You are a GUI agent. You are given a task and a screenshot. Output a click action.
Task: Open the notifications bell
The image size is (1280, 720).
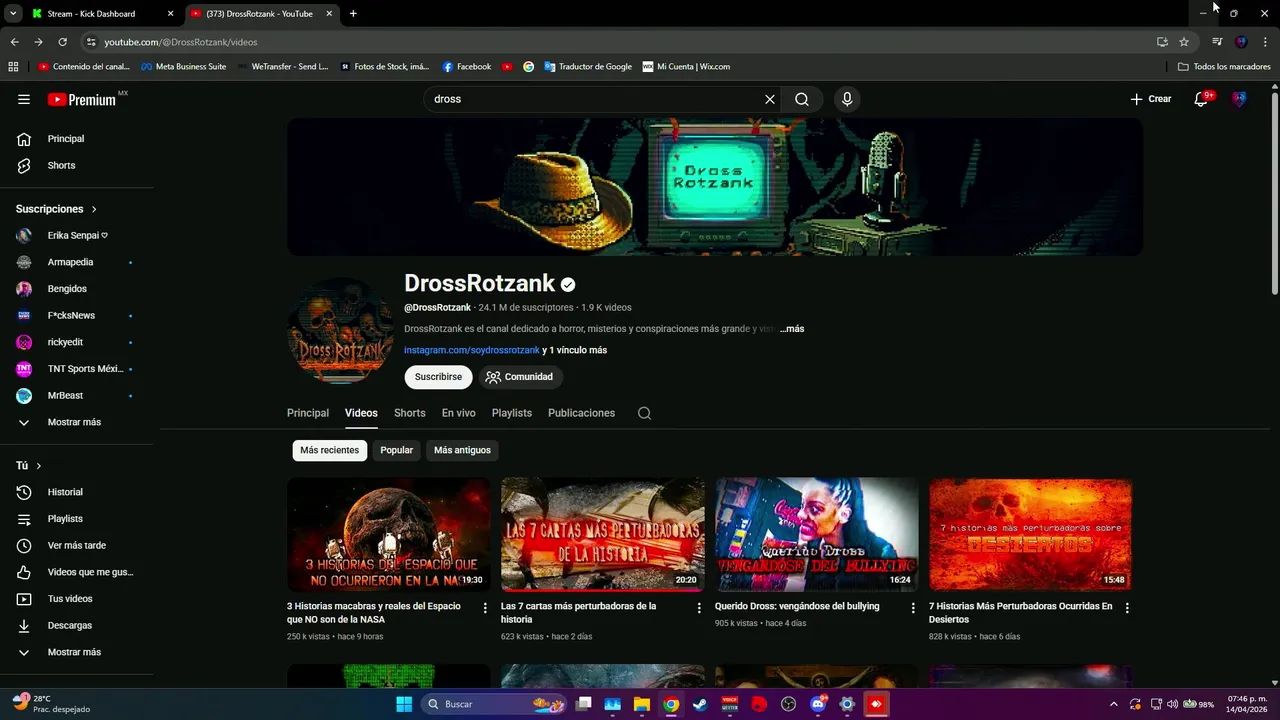(x=1202, y=99)
